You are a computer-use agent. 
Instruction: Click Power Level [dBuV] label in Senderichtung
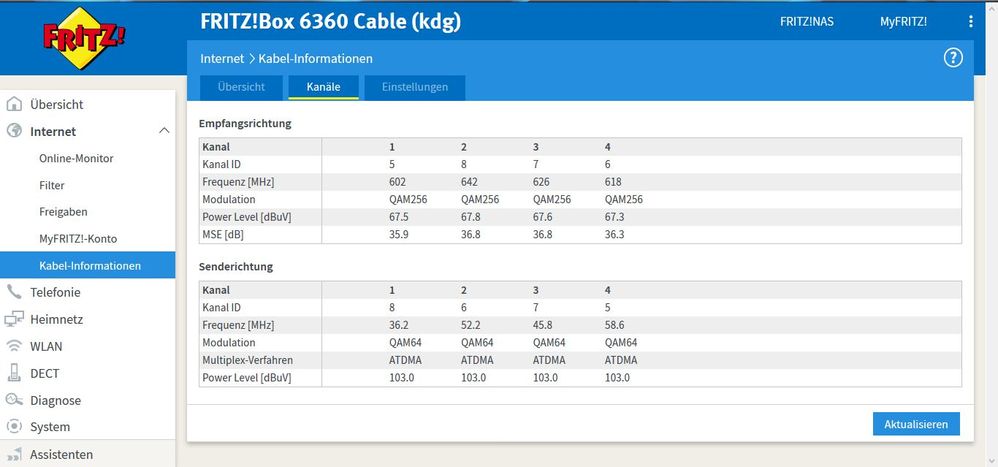[x=246, y=377]
